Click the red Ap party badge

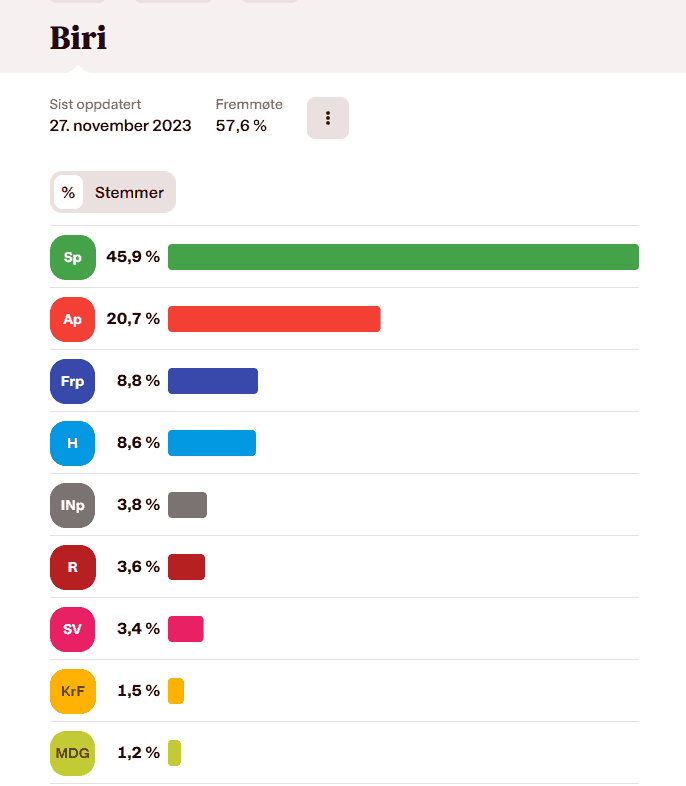[x=73, y=319]
